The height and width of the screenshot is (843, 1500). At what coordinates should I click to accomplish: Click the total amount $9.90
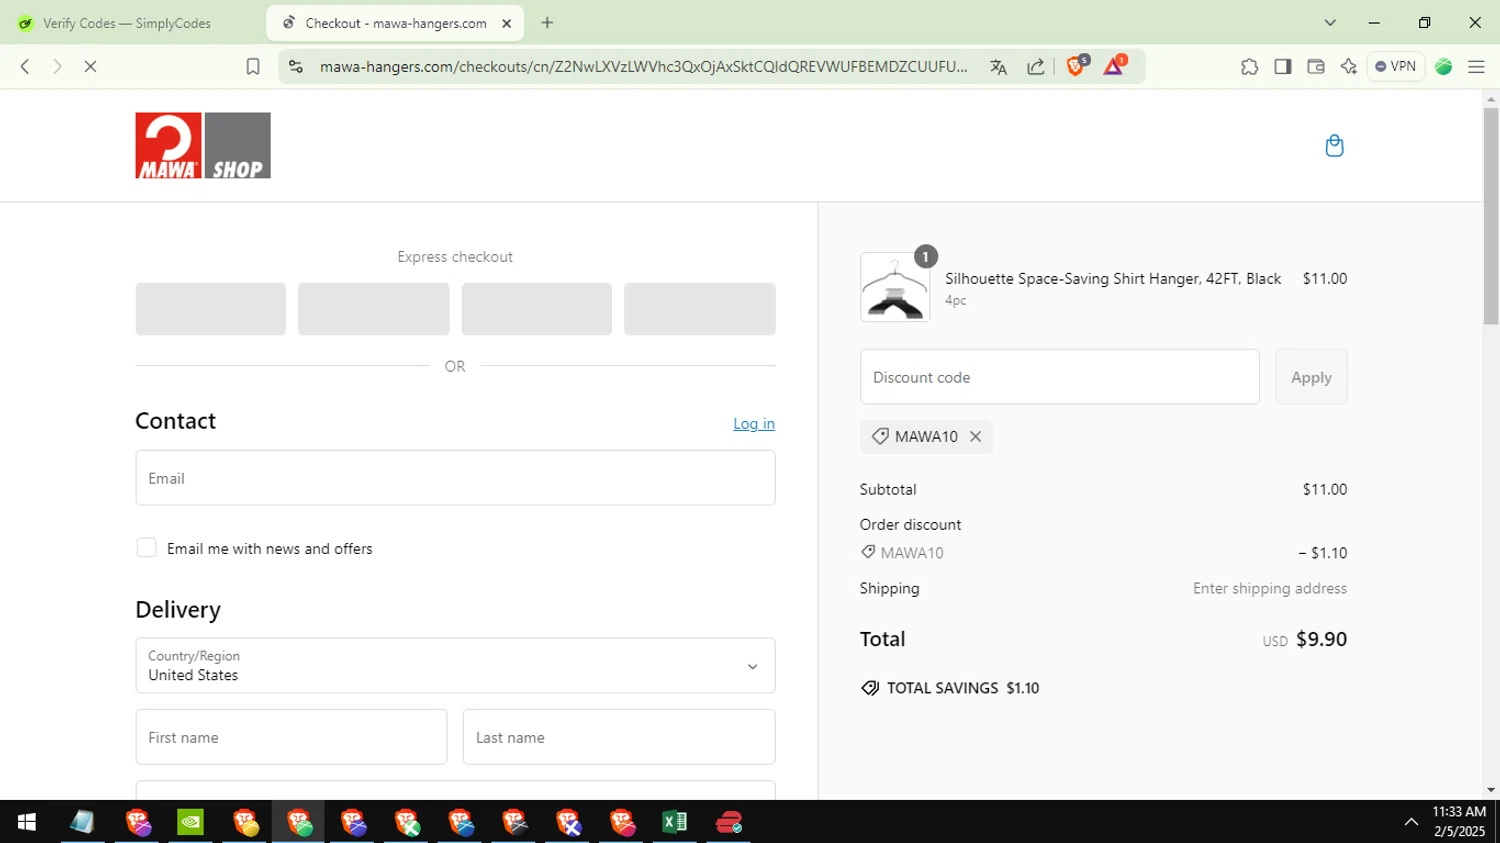point(1321,639)
